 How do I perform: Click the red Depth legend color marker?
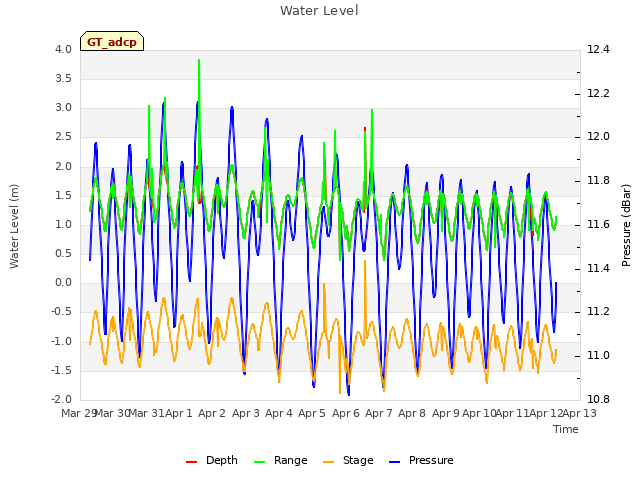[x=191, y=462]
